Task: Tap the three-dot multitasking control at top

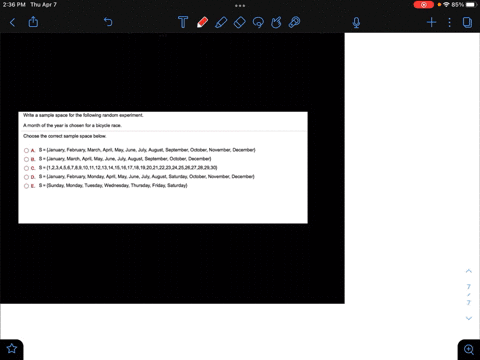Action: click(240, 5)
